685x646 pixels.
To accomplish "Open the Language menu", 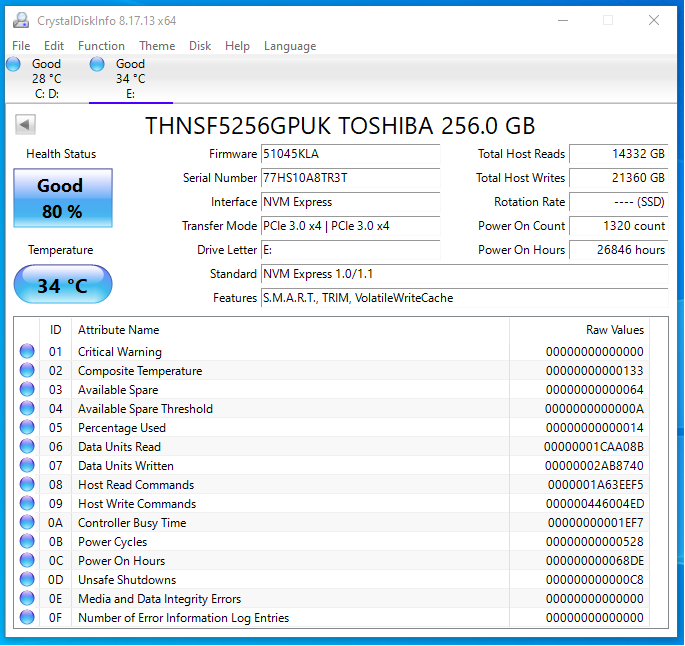I will pyautogui.click(x=289, y=46).
